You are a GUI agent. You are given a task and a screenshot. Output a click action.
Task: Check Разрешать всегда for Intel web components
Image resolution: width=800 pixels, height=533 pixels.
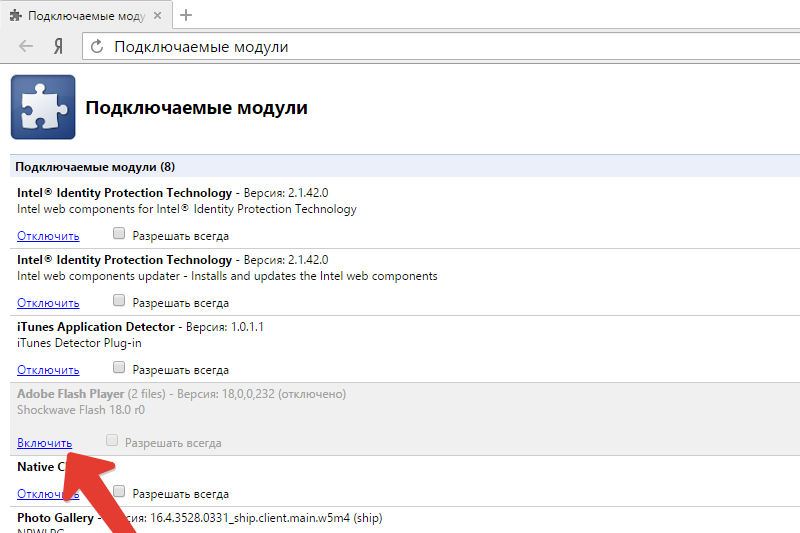coord(119,233)
